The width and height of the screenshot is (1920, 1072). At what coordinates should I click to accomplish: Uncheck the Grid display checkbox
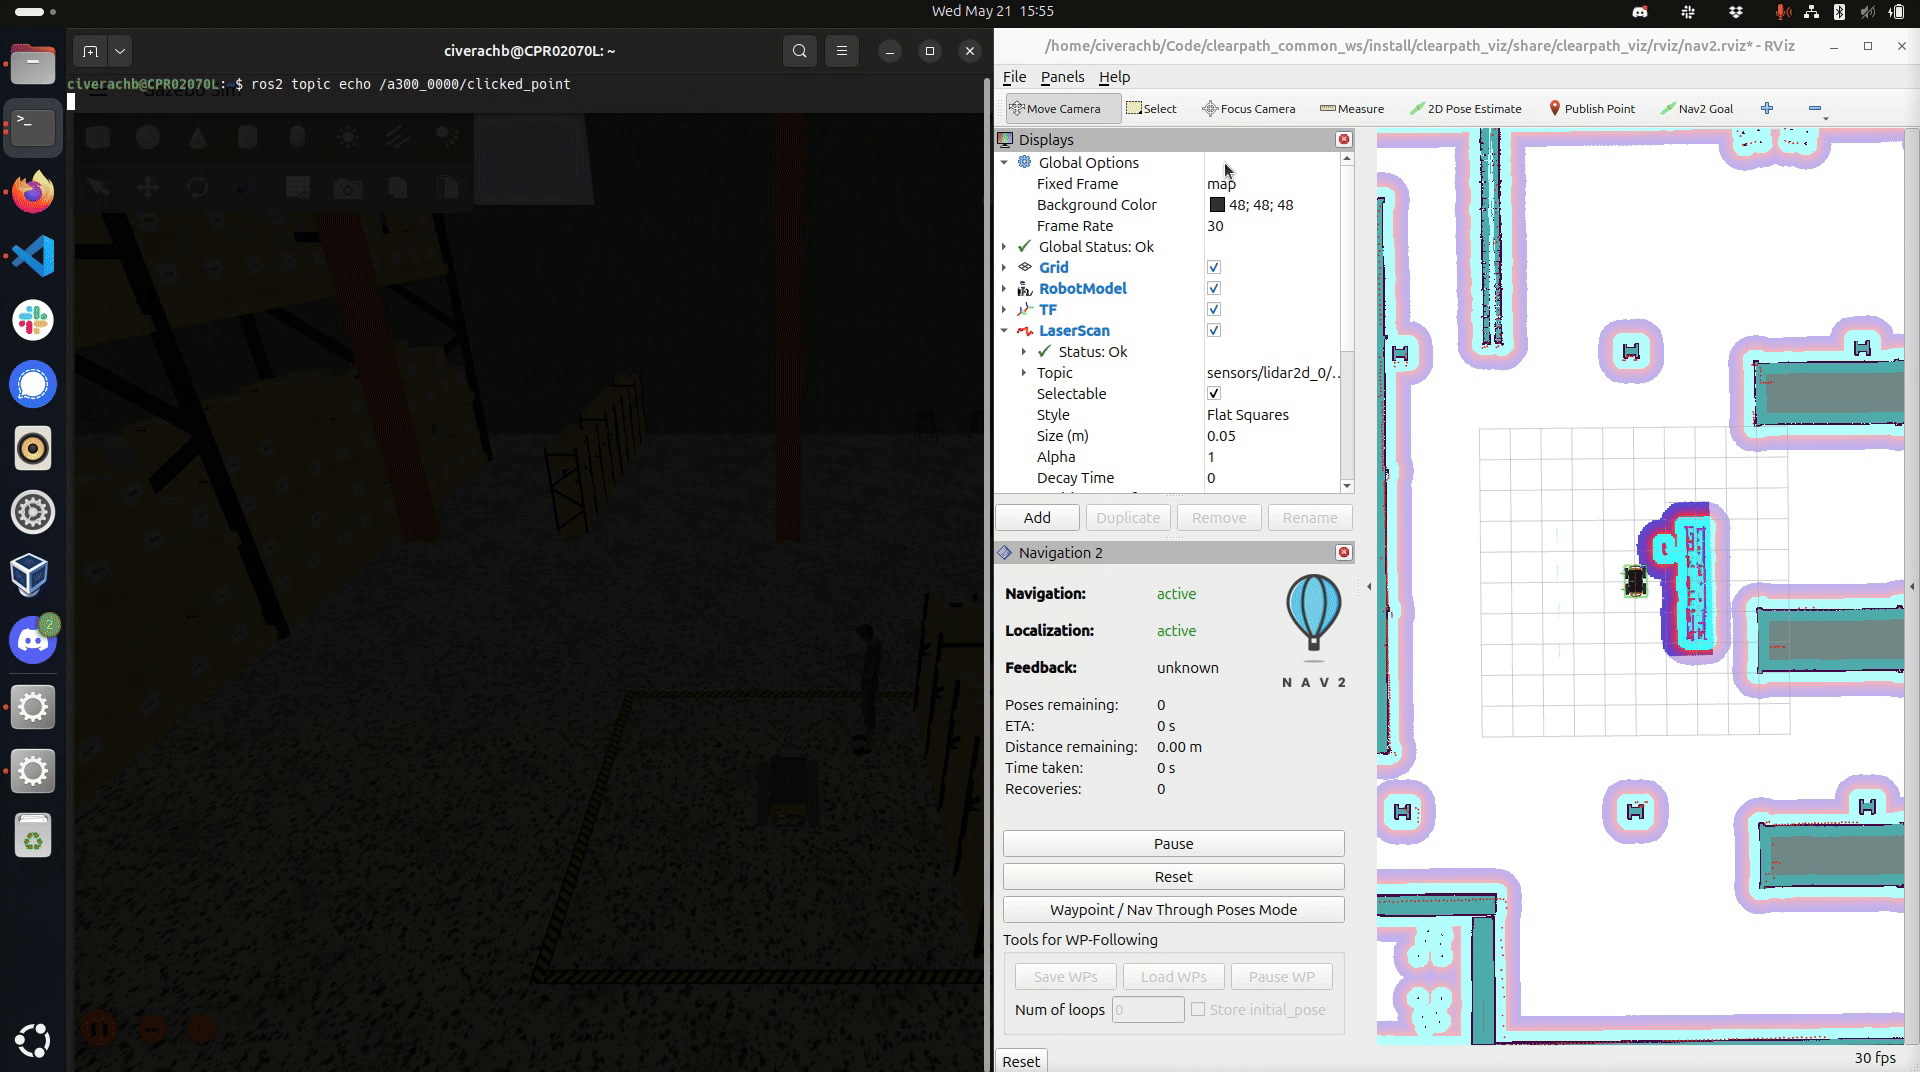point(1214,267)
